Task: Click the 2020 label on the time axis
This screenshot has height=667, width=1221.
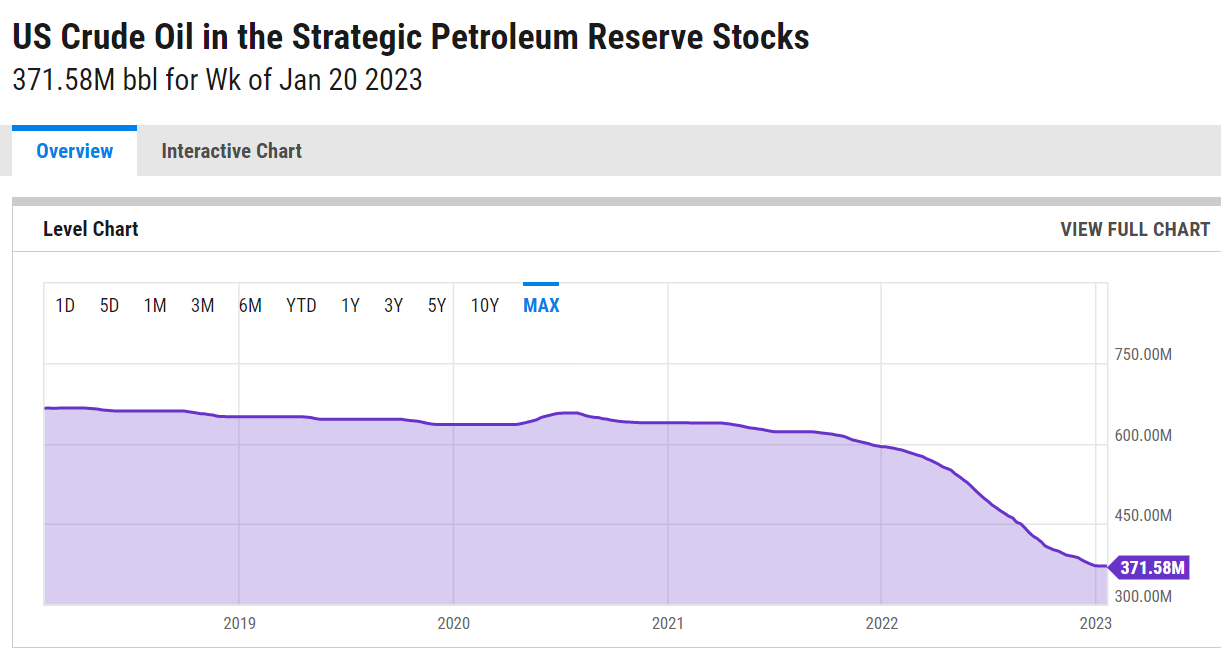Action: tap(453, 623)
